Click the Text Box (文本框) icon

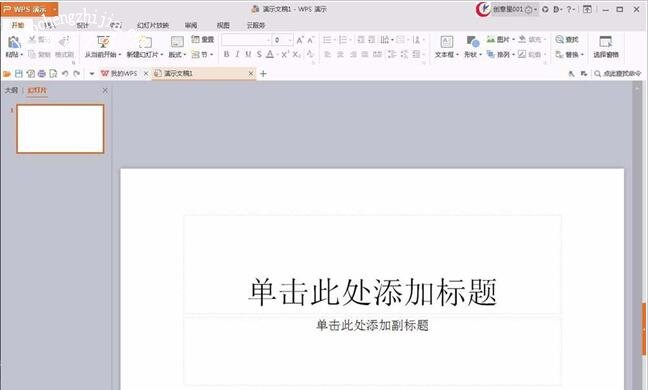(447, 42)
